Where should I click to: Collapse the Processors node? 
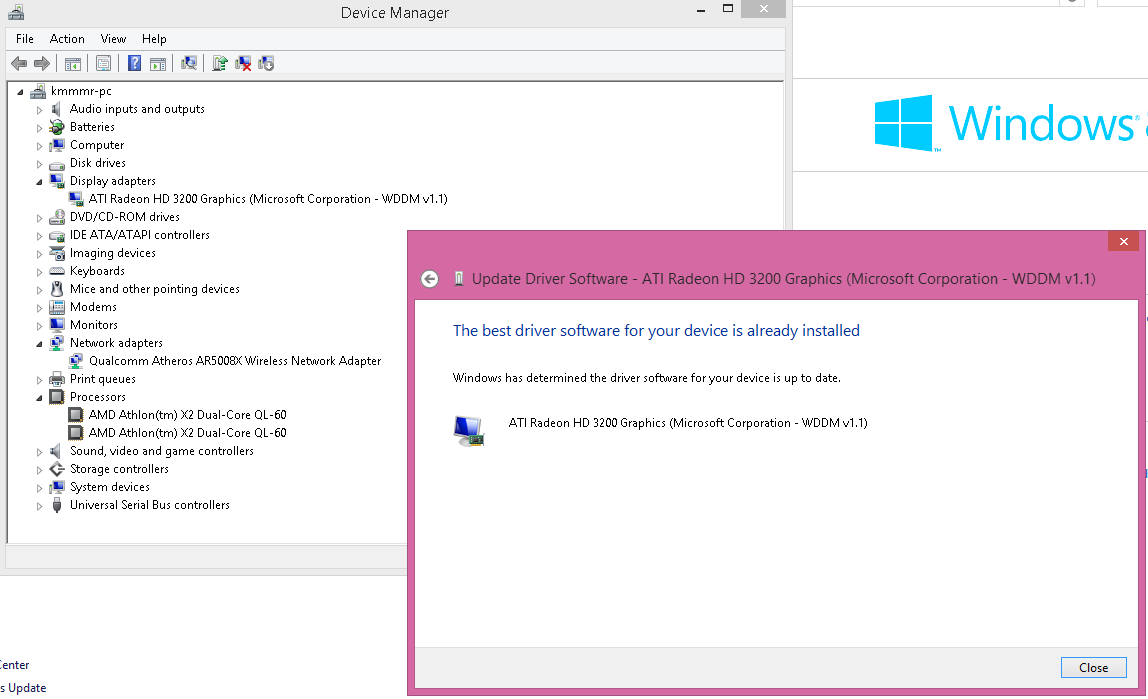click(x=40, y=397)
